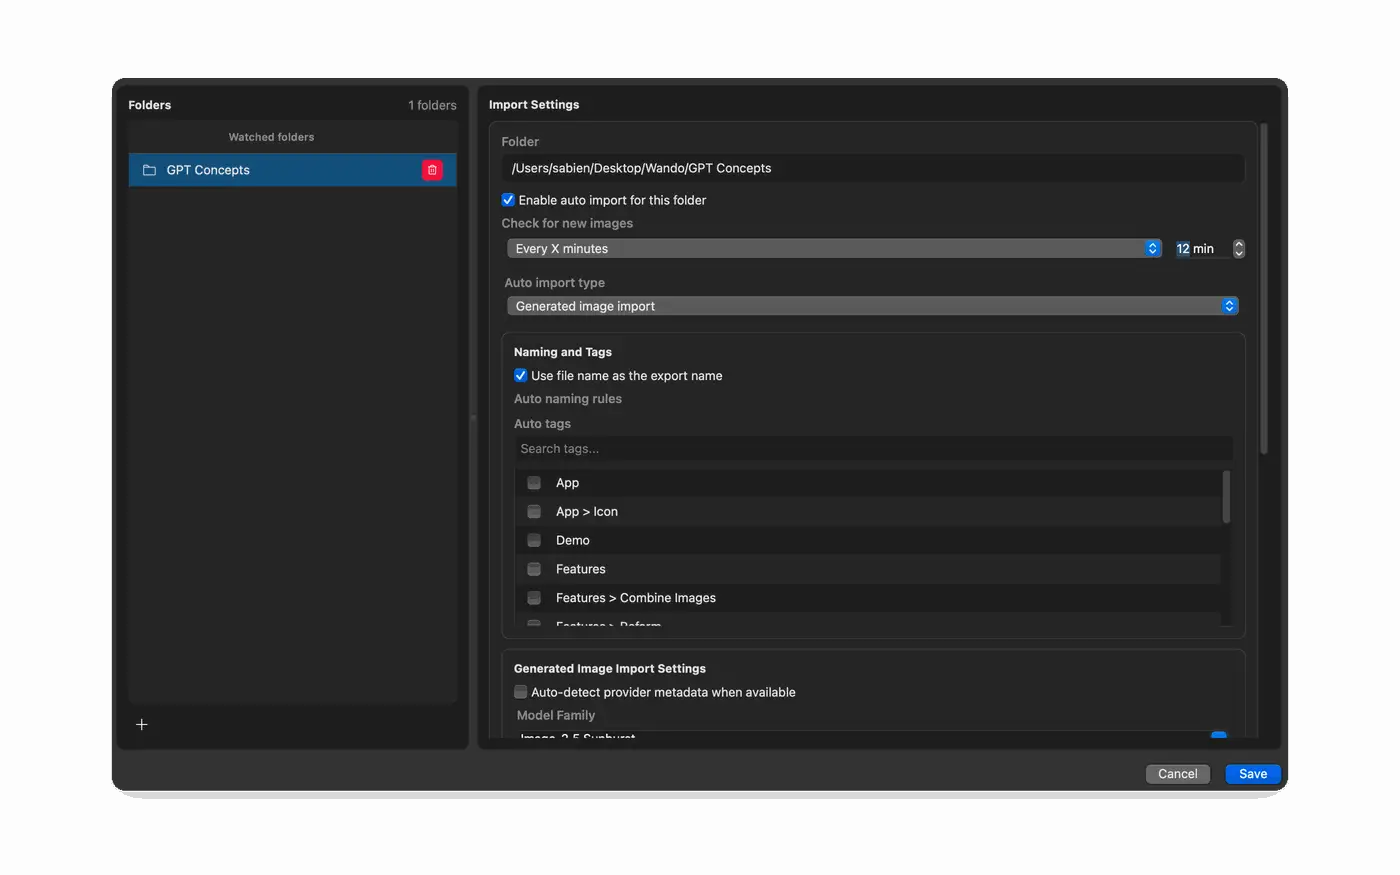This screenshot has width=1400, height=875.
Task: Click the minutes stepper arrows
Action: 1238,248
